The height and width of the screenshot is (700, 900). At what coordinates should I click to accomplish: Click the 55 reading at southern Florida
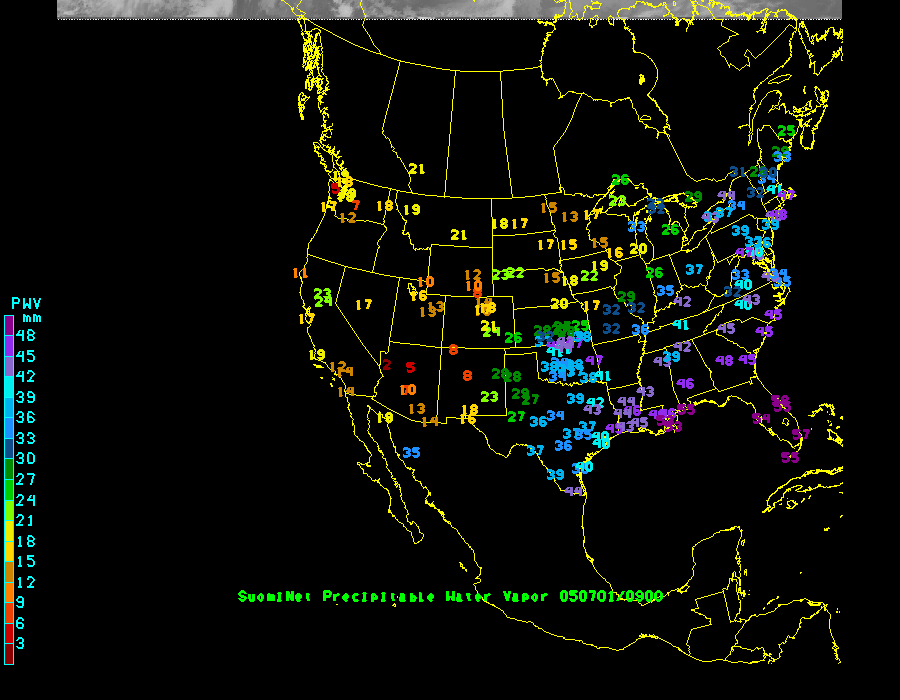(x=790, y=457)
